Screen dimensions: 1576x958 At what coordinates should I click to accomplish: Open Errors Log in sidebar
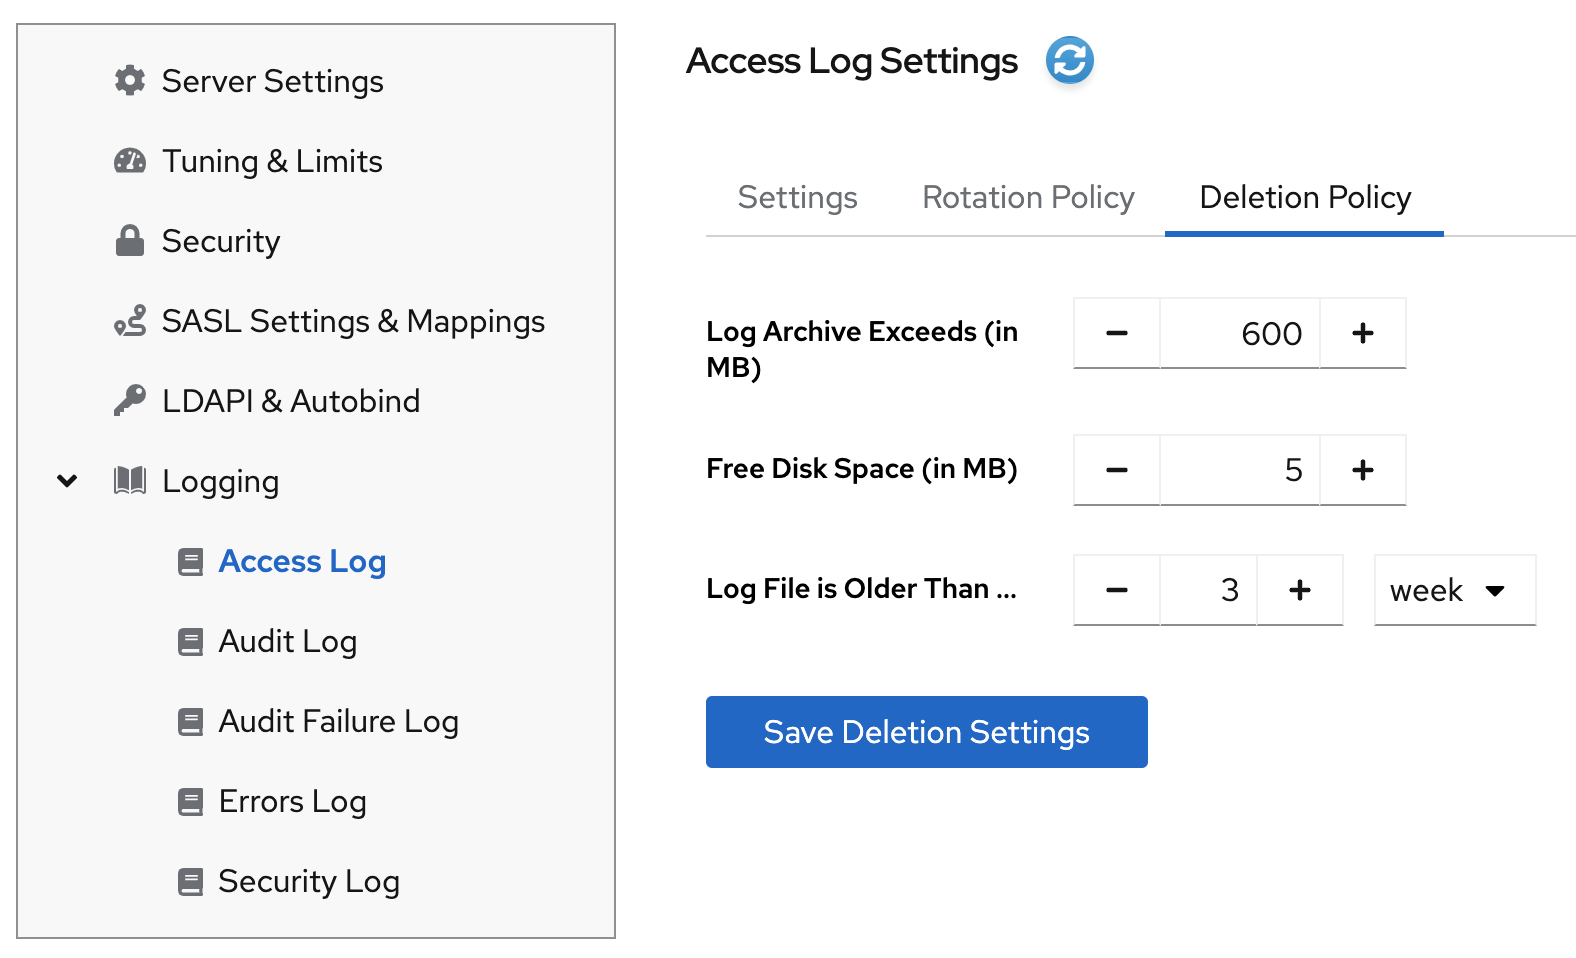coord(292,802)
